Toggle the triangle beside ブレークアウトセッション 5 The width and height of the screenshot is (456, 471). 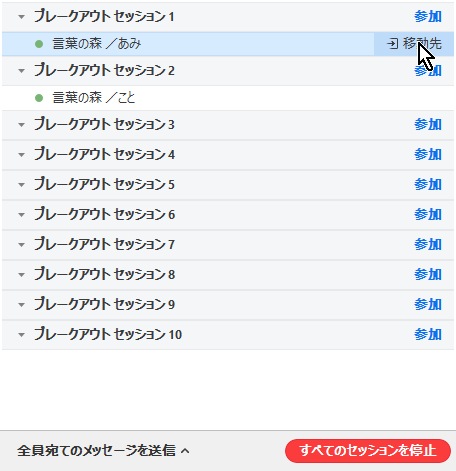[x=22, y=185]
